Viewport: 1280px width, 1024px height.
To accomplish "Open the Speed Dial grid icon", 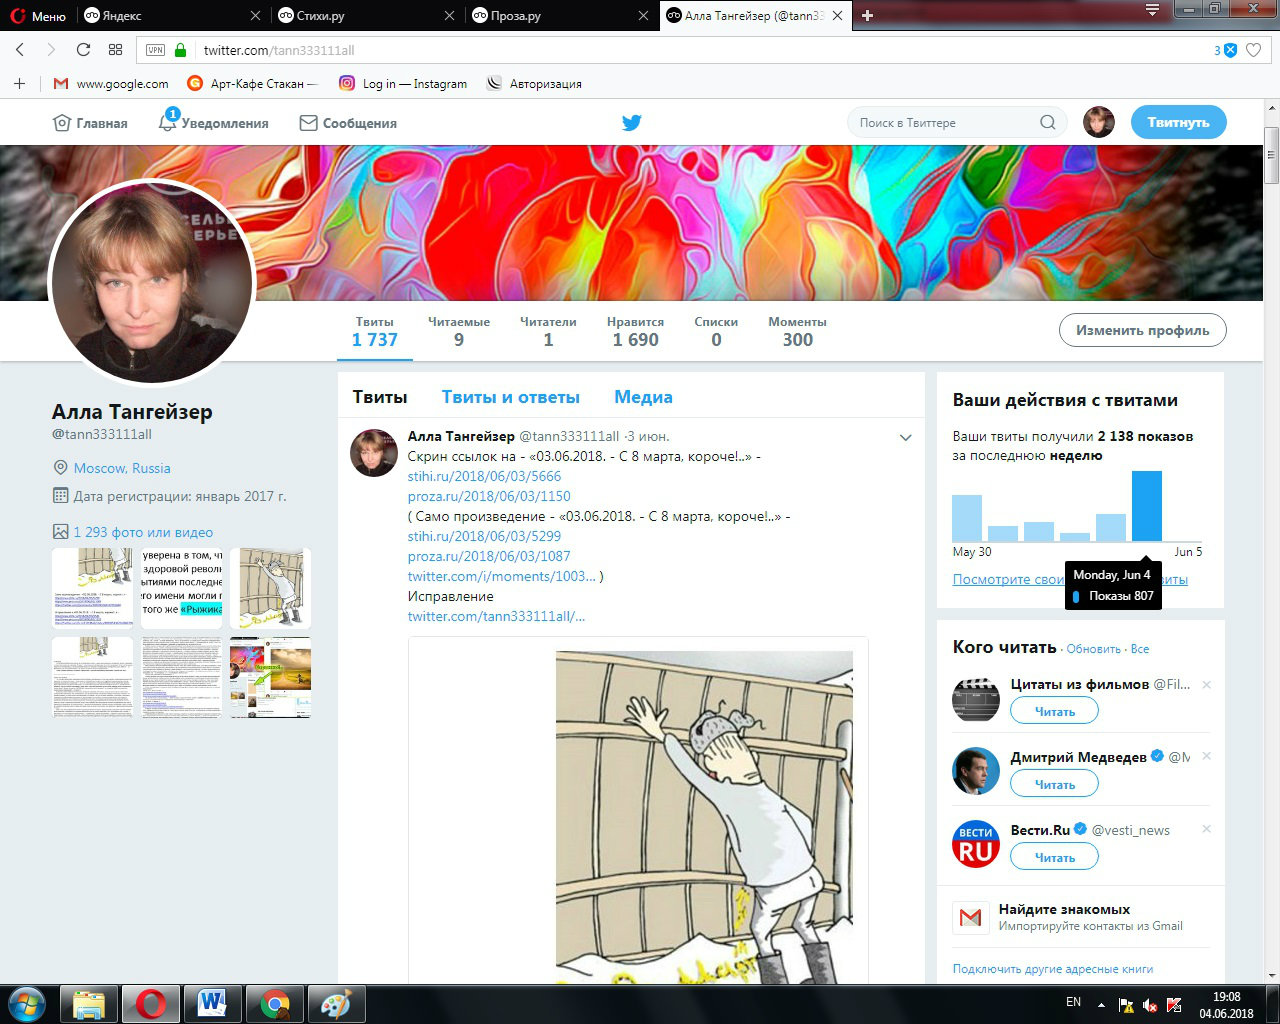I will (115, 50).
